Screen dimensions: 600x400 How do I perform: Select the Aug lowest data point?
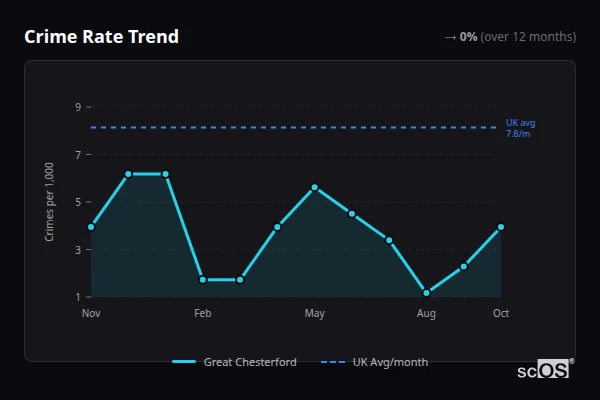point(426,293)
